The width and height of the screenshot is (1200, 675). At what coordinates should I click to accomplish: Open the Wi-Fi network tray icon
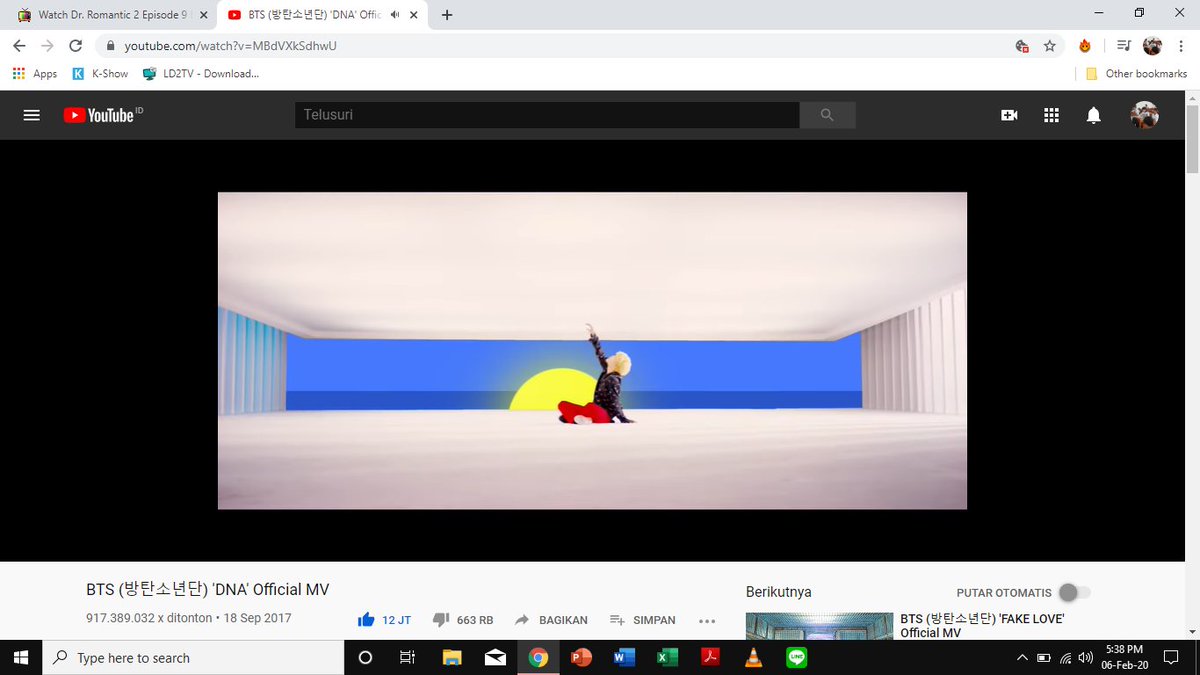pos(1065,657)
